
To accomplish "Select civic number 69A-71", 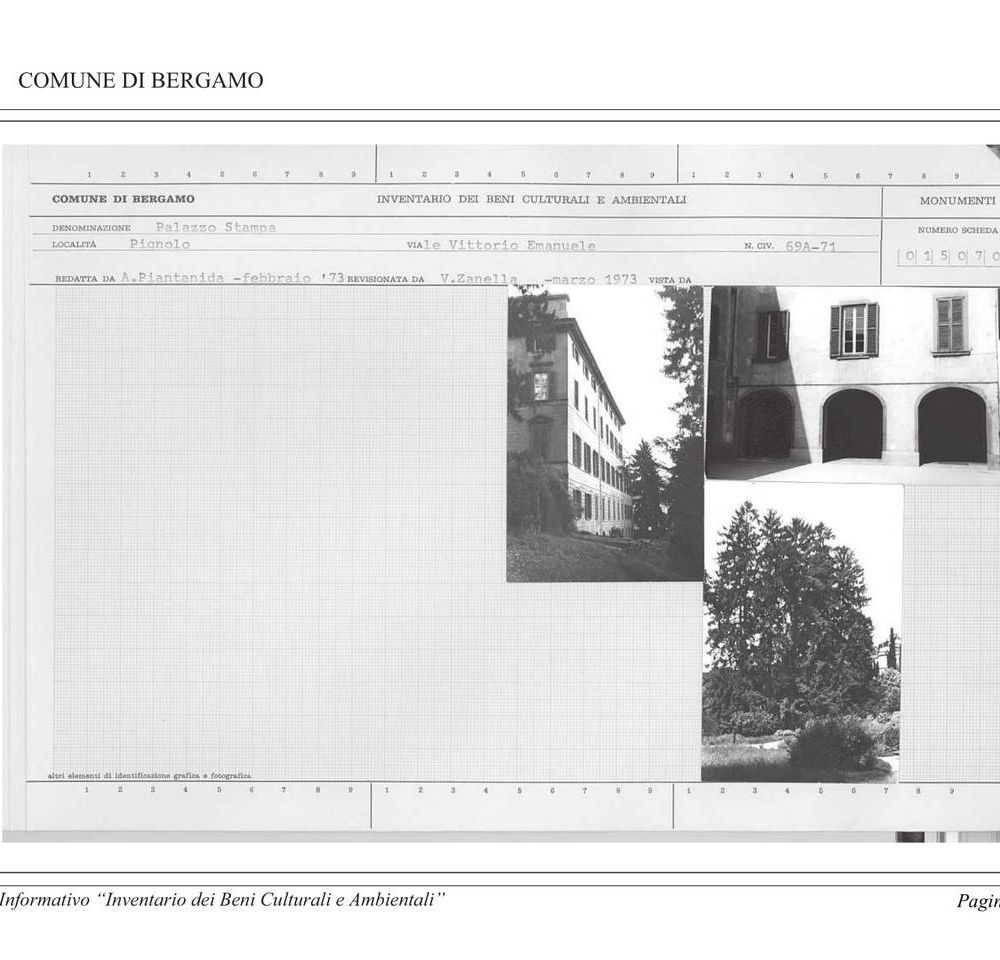I will click(x=811, y=246).
